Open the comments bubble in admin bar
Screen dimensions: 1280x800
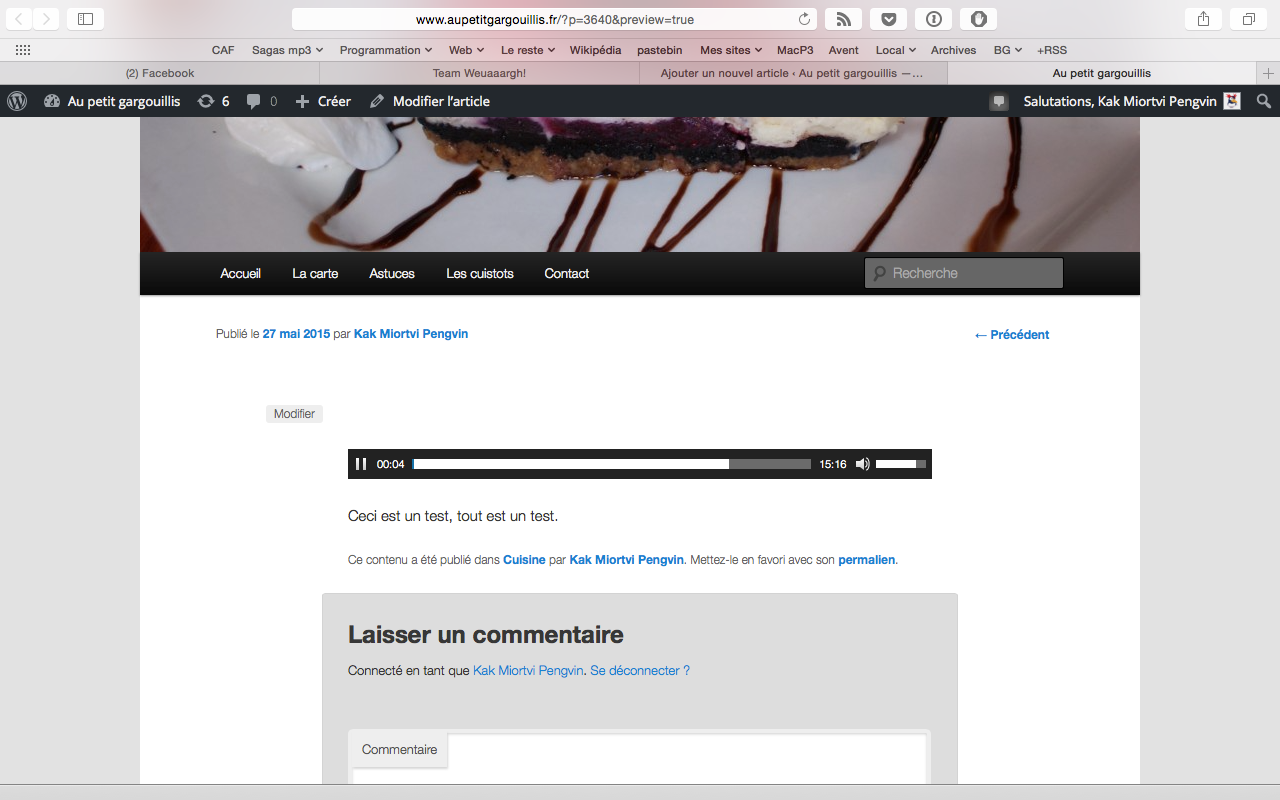[x=261, y=101]
